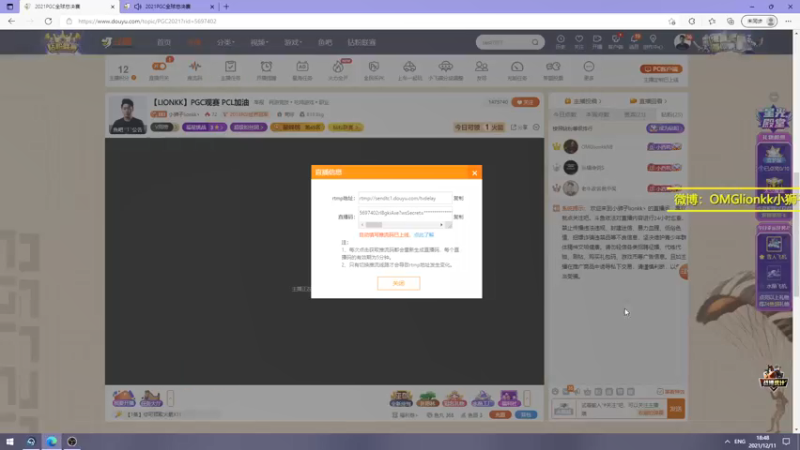Click the purple button above the ranking list
The height and width of the screenshot is (450, 800).
(x=665, y=129)
